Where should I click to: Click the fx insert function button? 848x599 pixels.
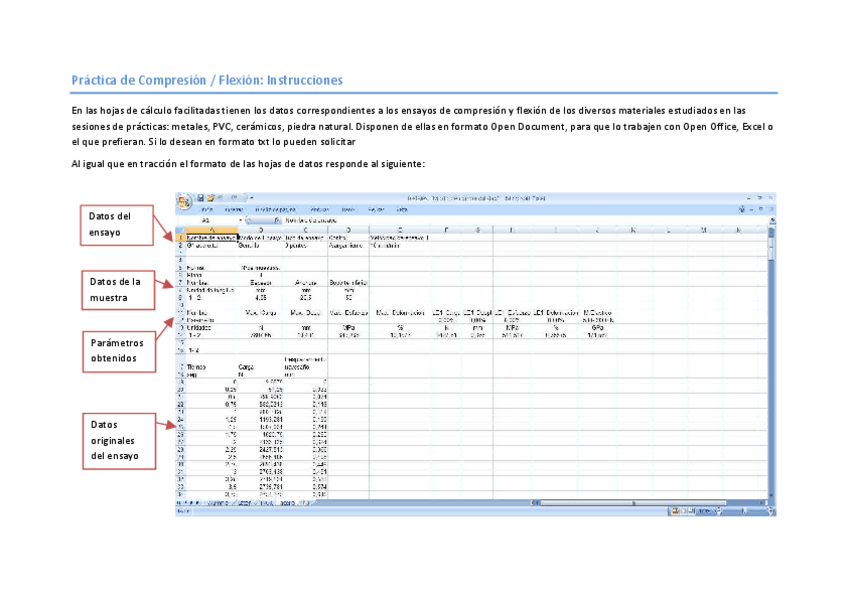[x=277, y=221]
